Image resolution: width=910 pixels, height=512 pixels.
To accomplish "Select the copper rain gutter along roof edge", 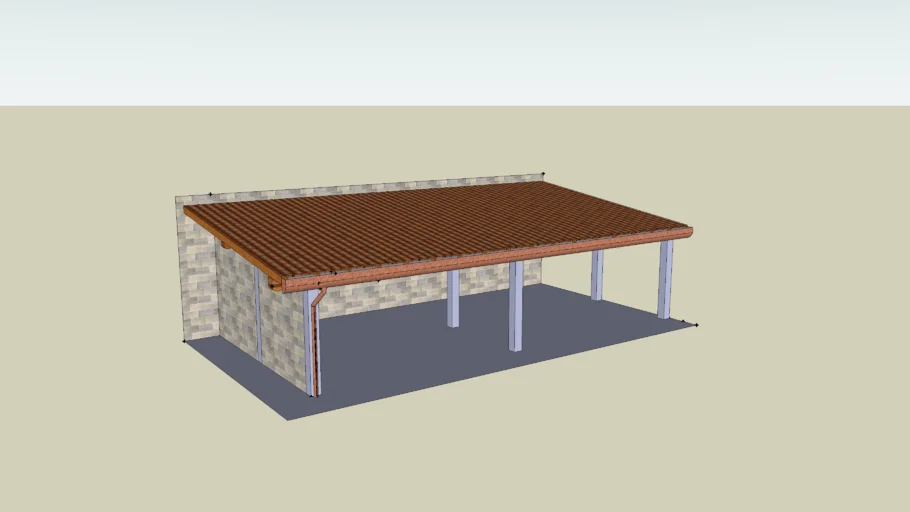I will pos(488,259).
